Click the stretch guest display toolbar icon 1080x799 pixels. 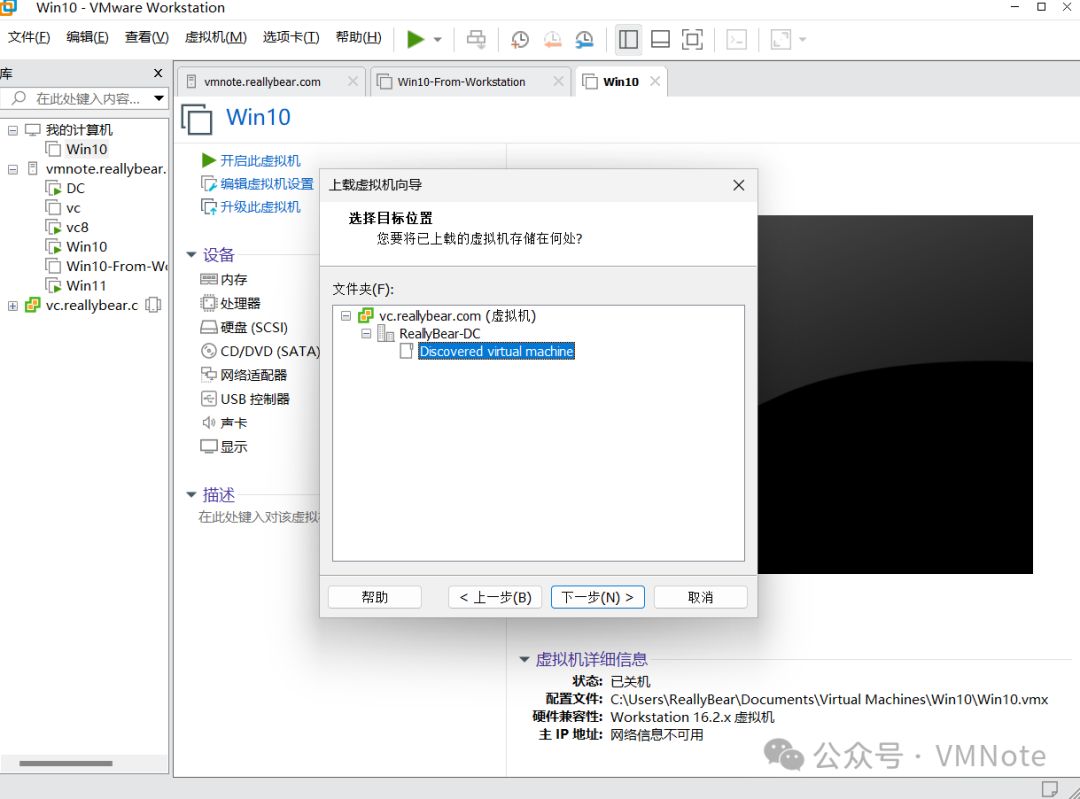780,39
